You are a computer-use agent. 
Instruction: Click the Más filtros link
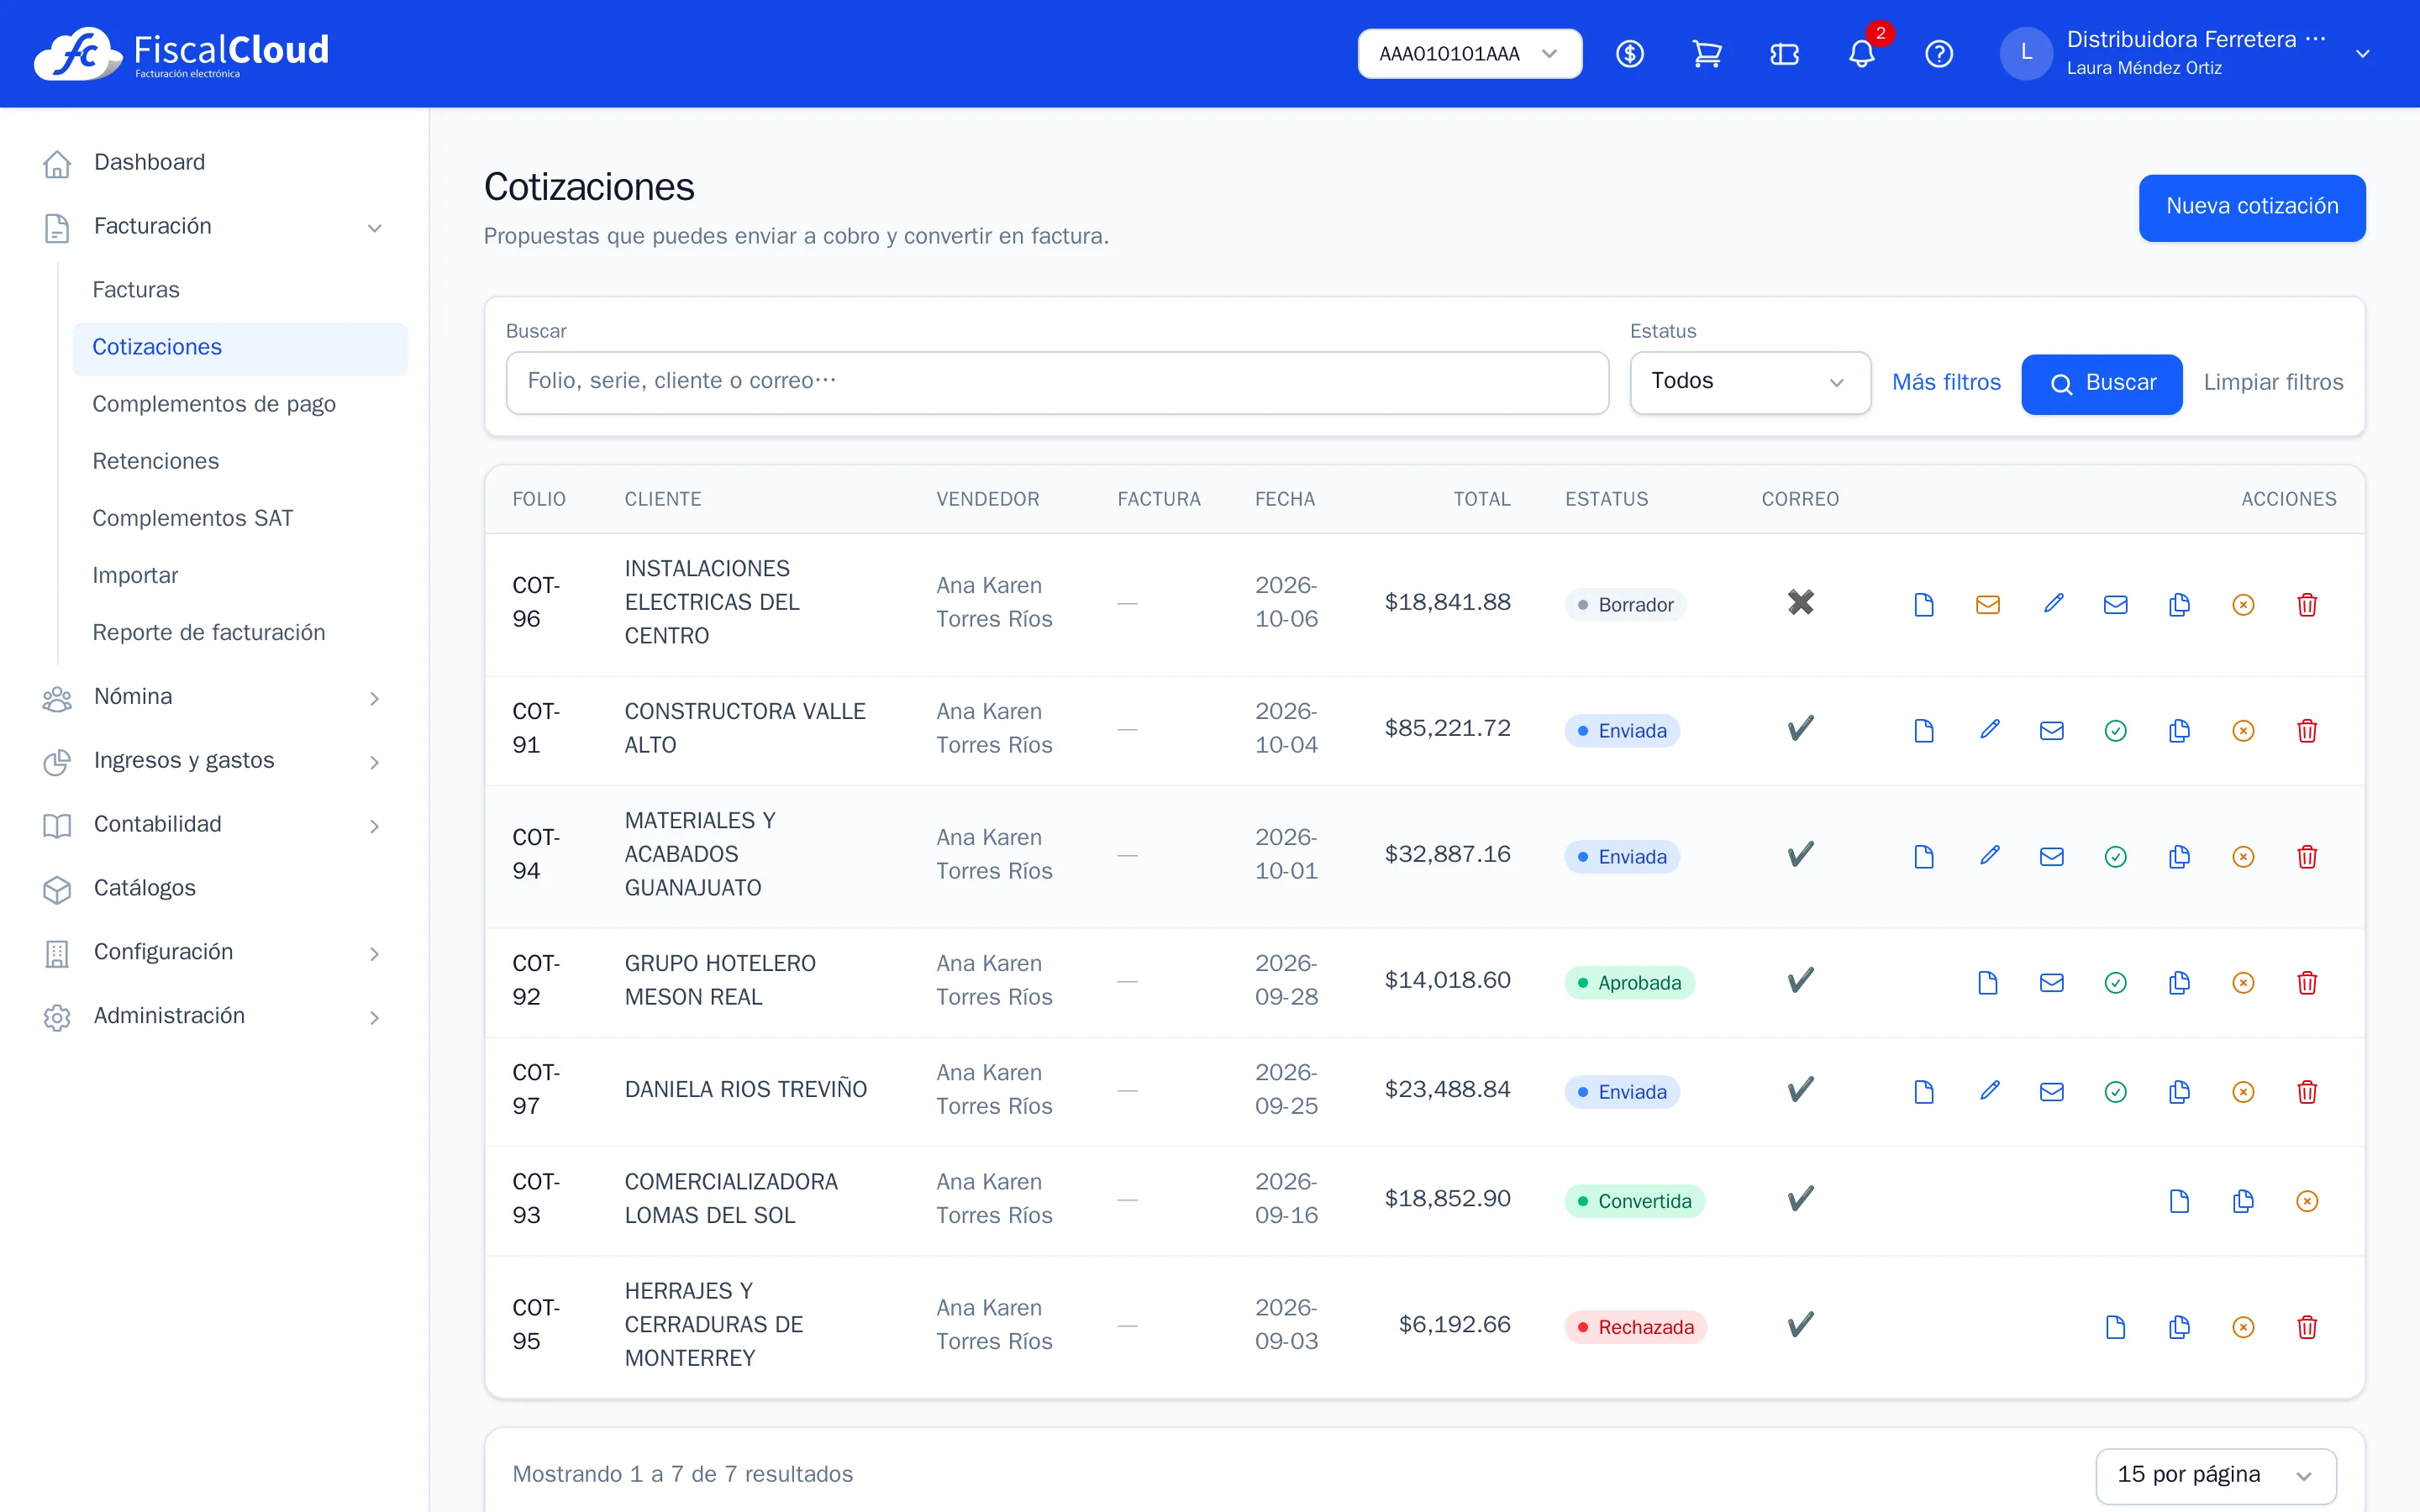click(1946, 382)
